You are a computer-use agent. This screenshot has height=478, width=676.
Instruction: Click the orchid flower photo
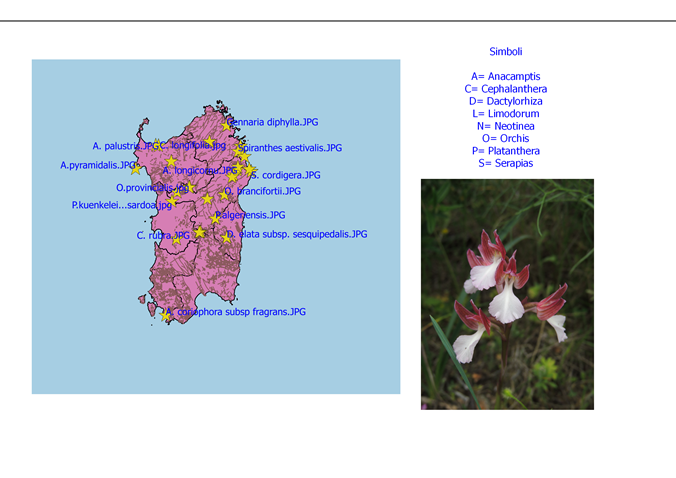[507, 294]
